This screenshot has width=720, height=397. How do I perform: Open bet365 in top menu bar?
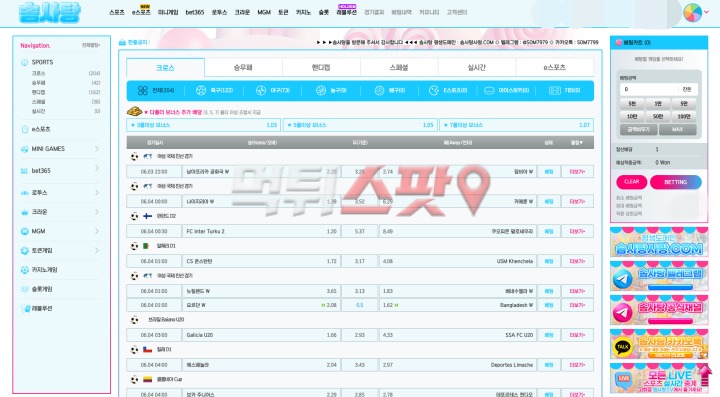click(195, 12)
